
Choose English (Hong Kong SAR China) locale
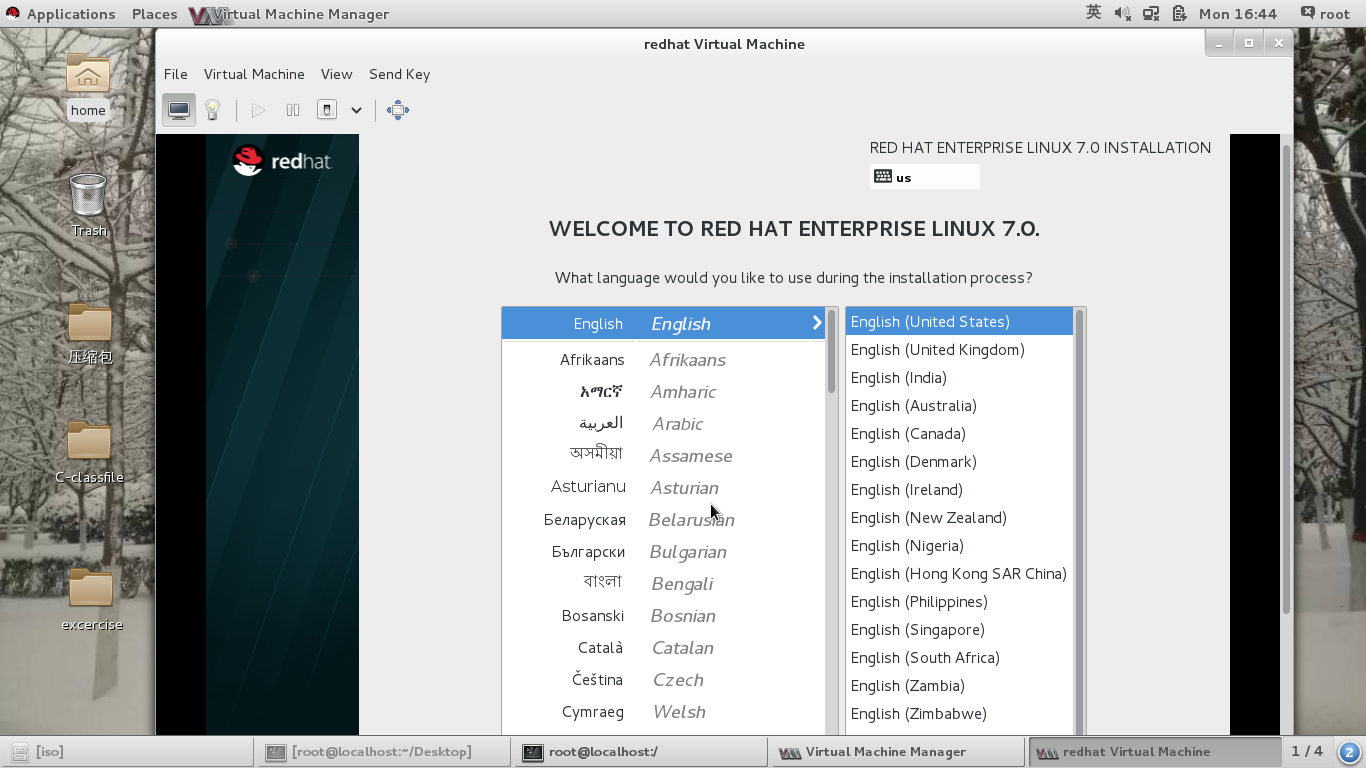pos(959,573)
